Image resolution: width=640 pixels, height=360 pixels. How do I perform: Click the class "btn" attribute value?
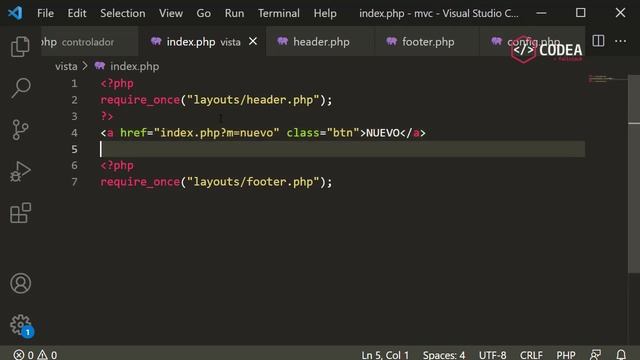coord(343,133)
